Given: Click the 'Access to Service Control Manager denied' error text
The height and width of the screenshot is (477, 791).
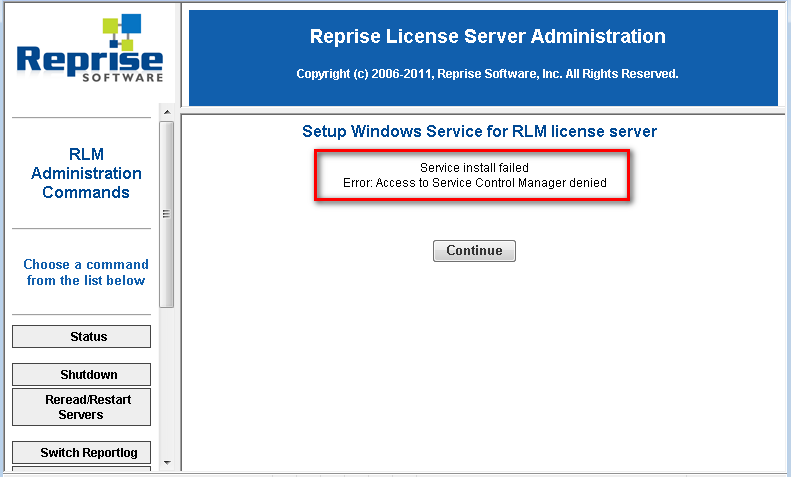Looking at the screenshot, I should (x=474, y=183).
